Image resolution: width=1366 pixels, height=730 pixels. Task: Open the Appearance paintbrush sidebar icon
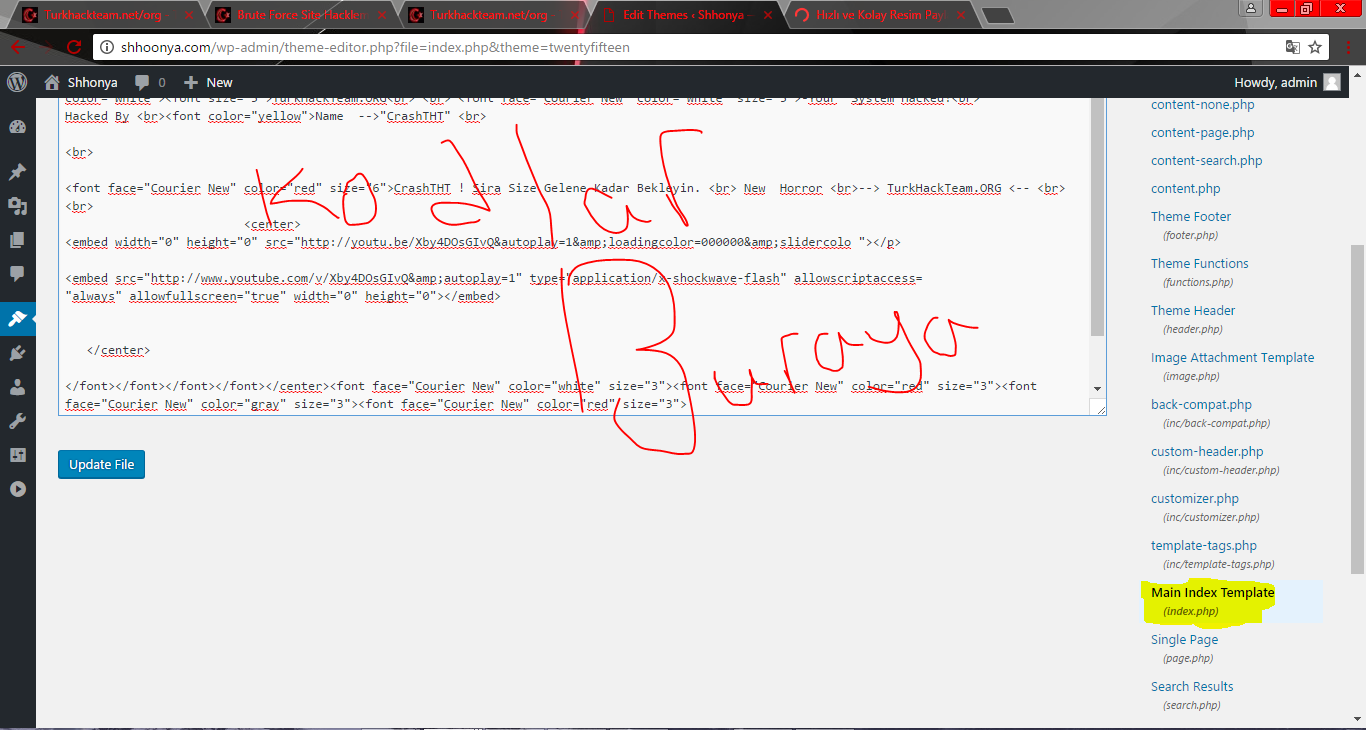17,319
